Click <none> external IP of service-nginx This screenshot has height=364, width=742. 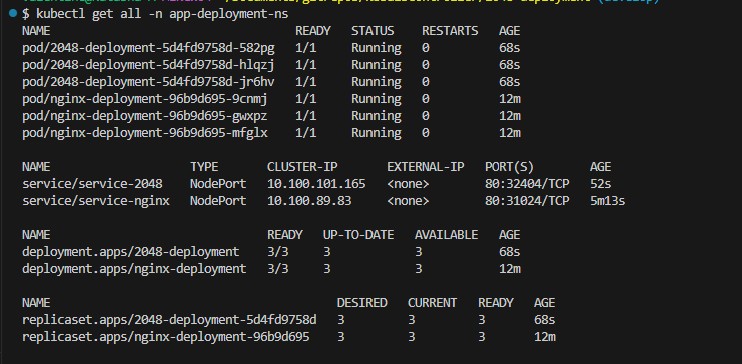click(408, 201)
